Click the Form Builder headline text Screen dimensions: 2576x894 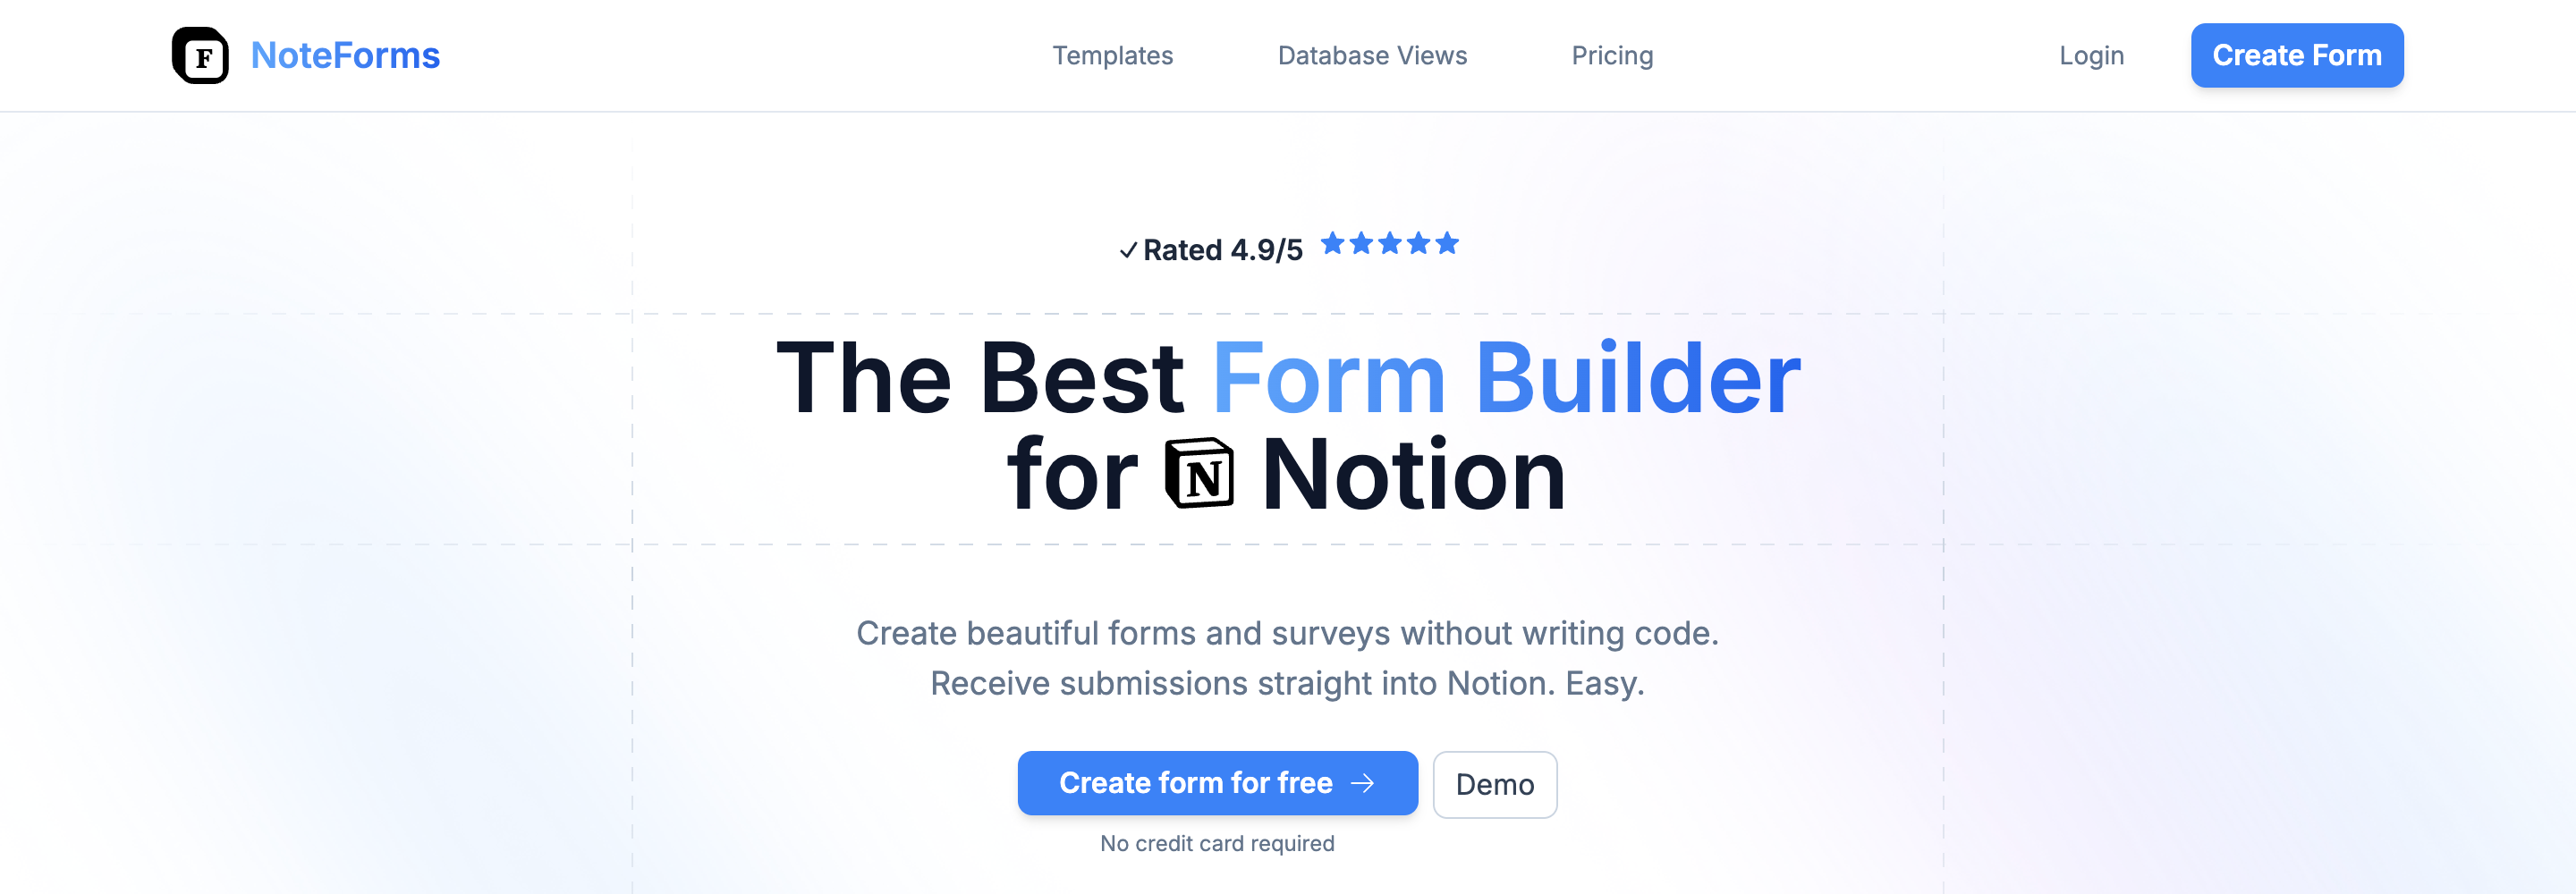click(x=1505, y=378)
